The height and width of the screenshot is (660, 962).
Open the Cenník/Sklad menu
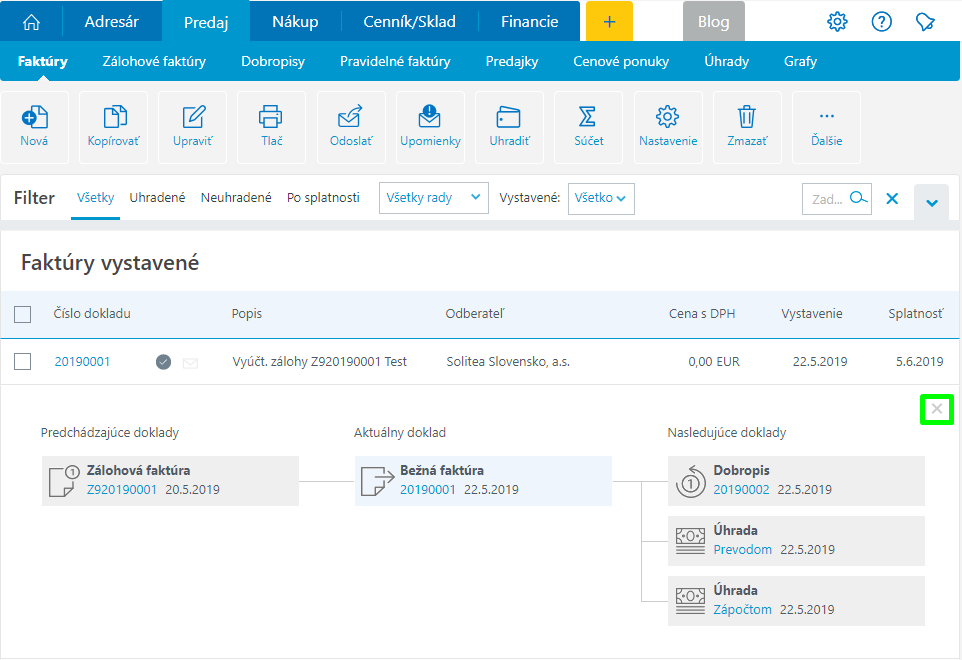click(407, 21)
